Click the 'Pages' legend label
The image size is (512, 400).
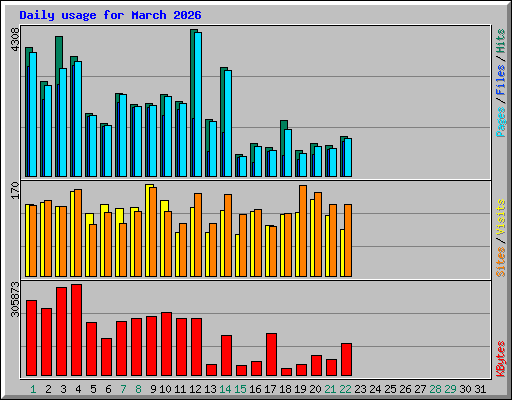501,122
